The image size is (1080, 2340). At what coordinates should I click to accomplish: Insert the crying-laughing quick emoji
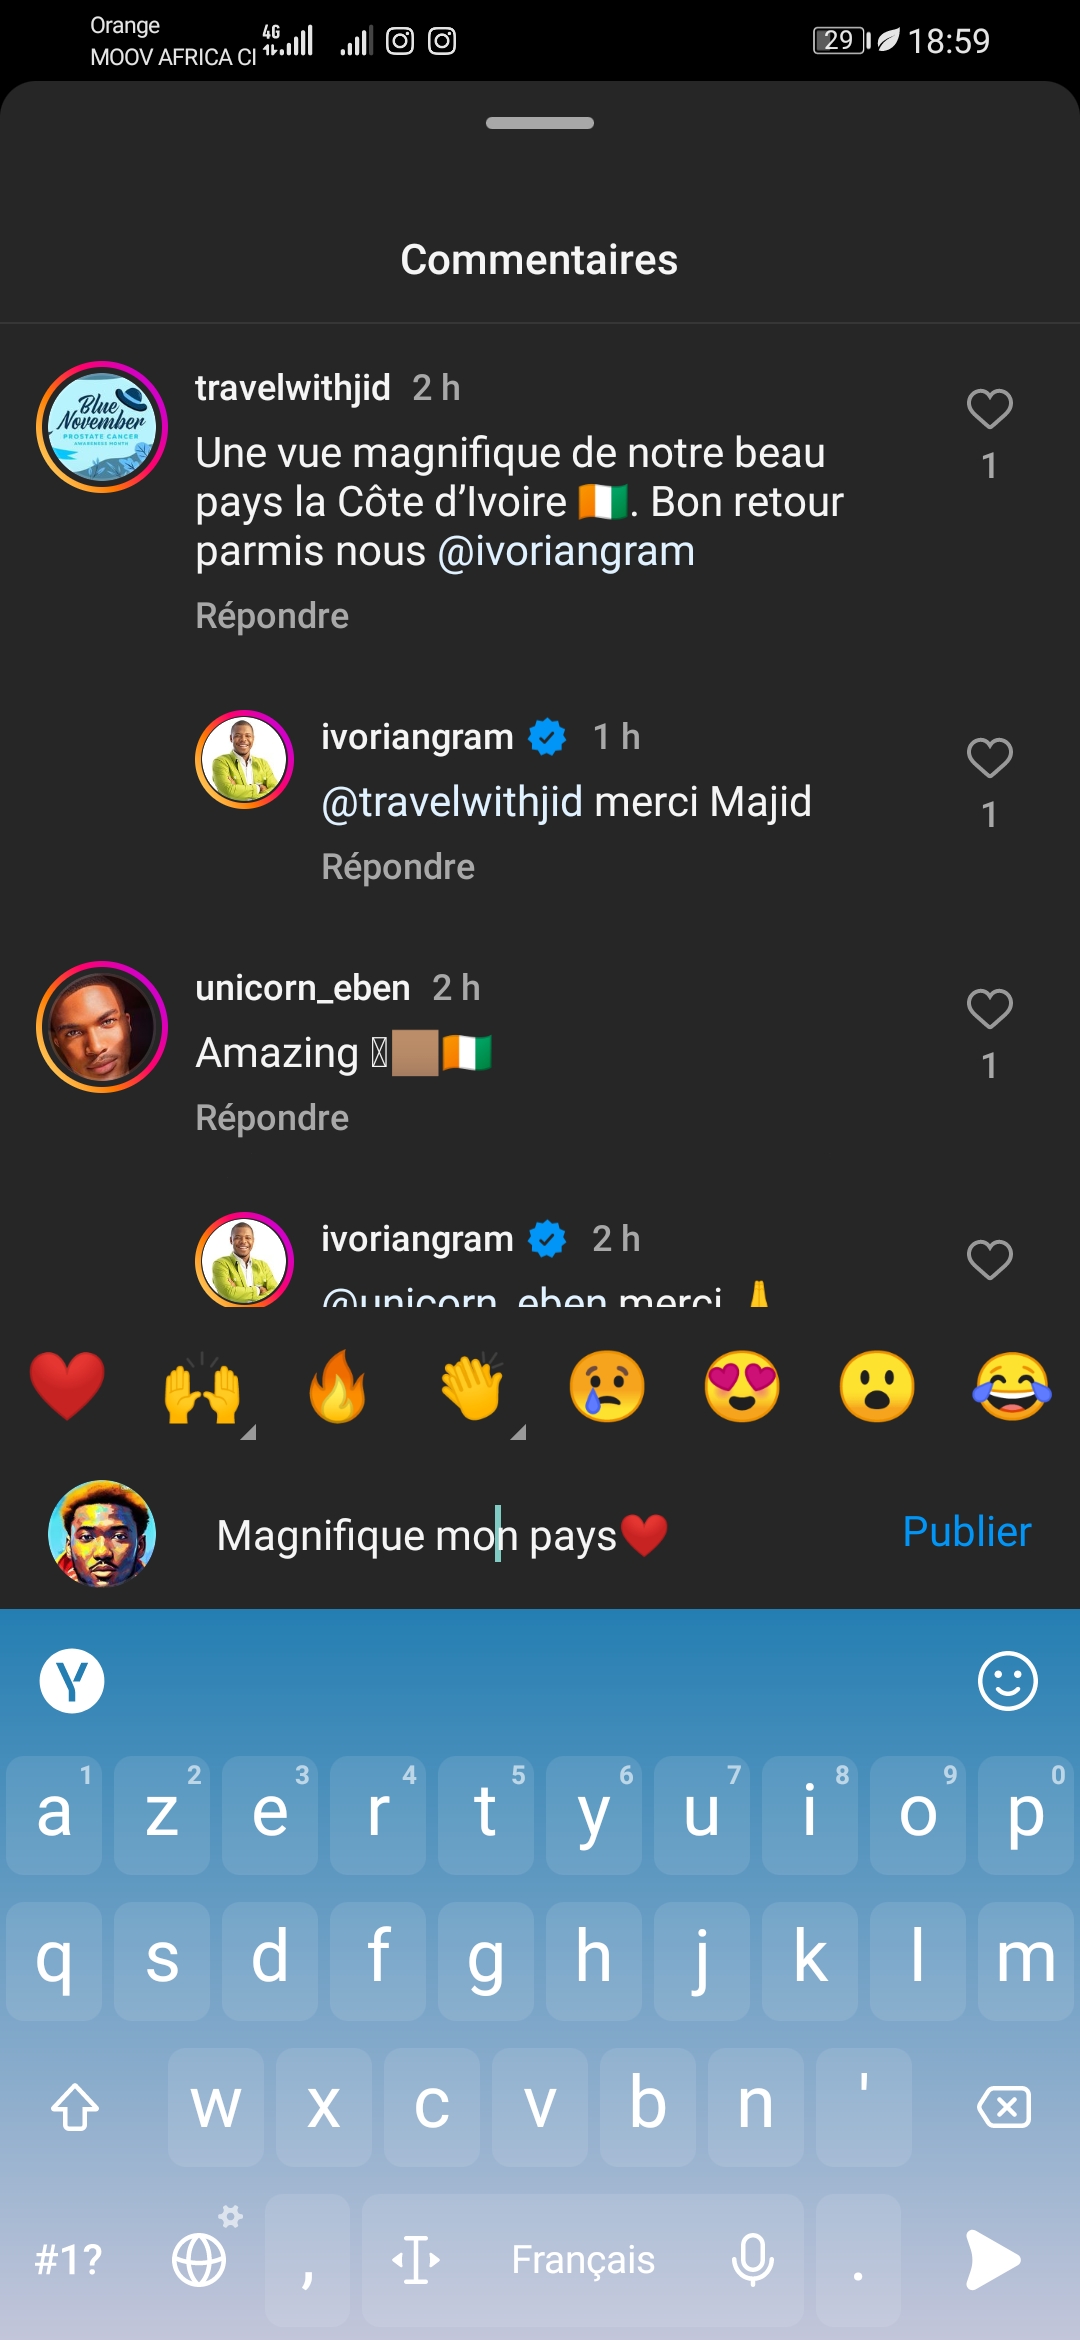[1012, 1386]
